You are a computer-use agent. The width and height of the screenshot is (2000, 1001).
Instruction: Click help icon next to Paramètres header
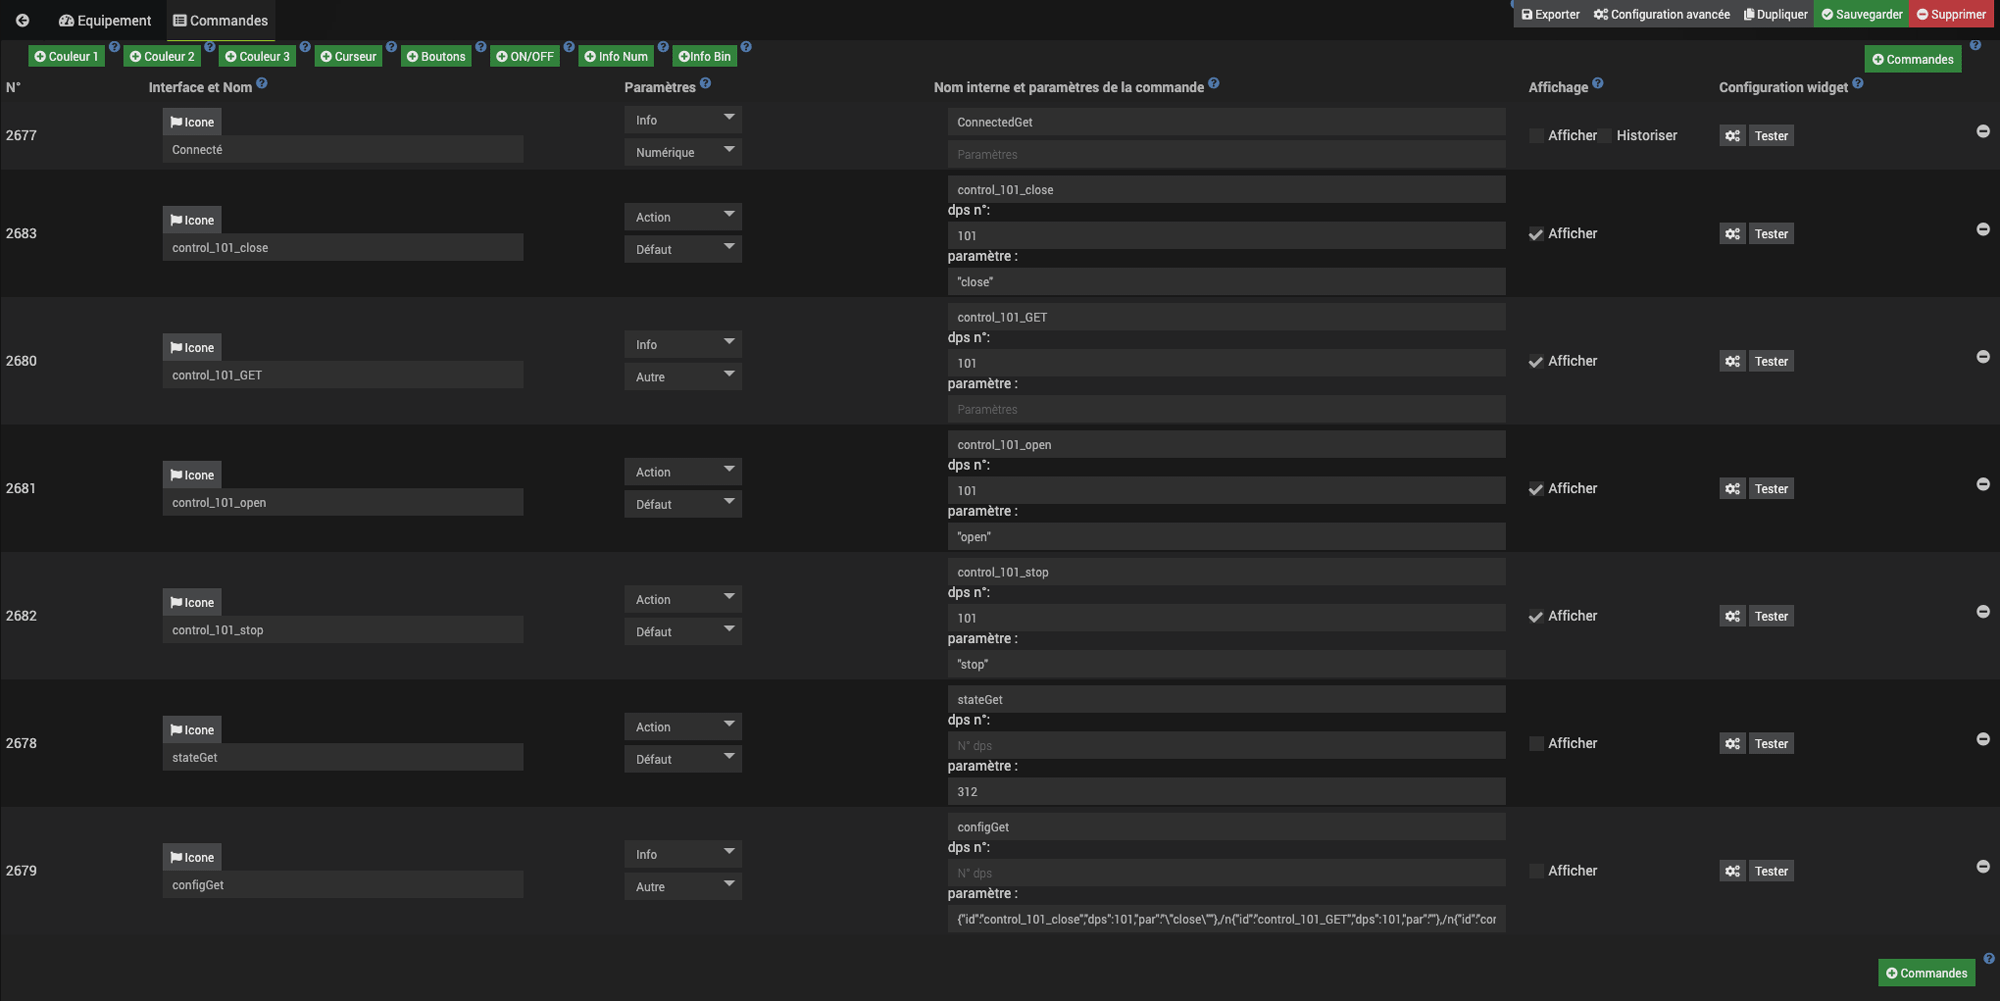[x=705, y=84]
